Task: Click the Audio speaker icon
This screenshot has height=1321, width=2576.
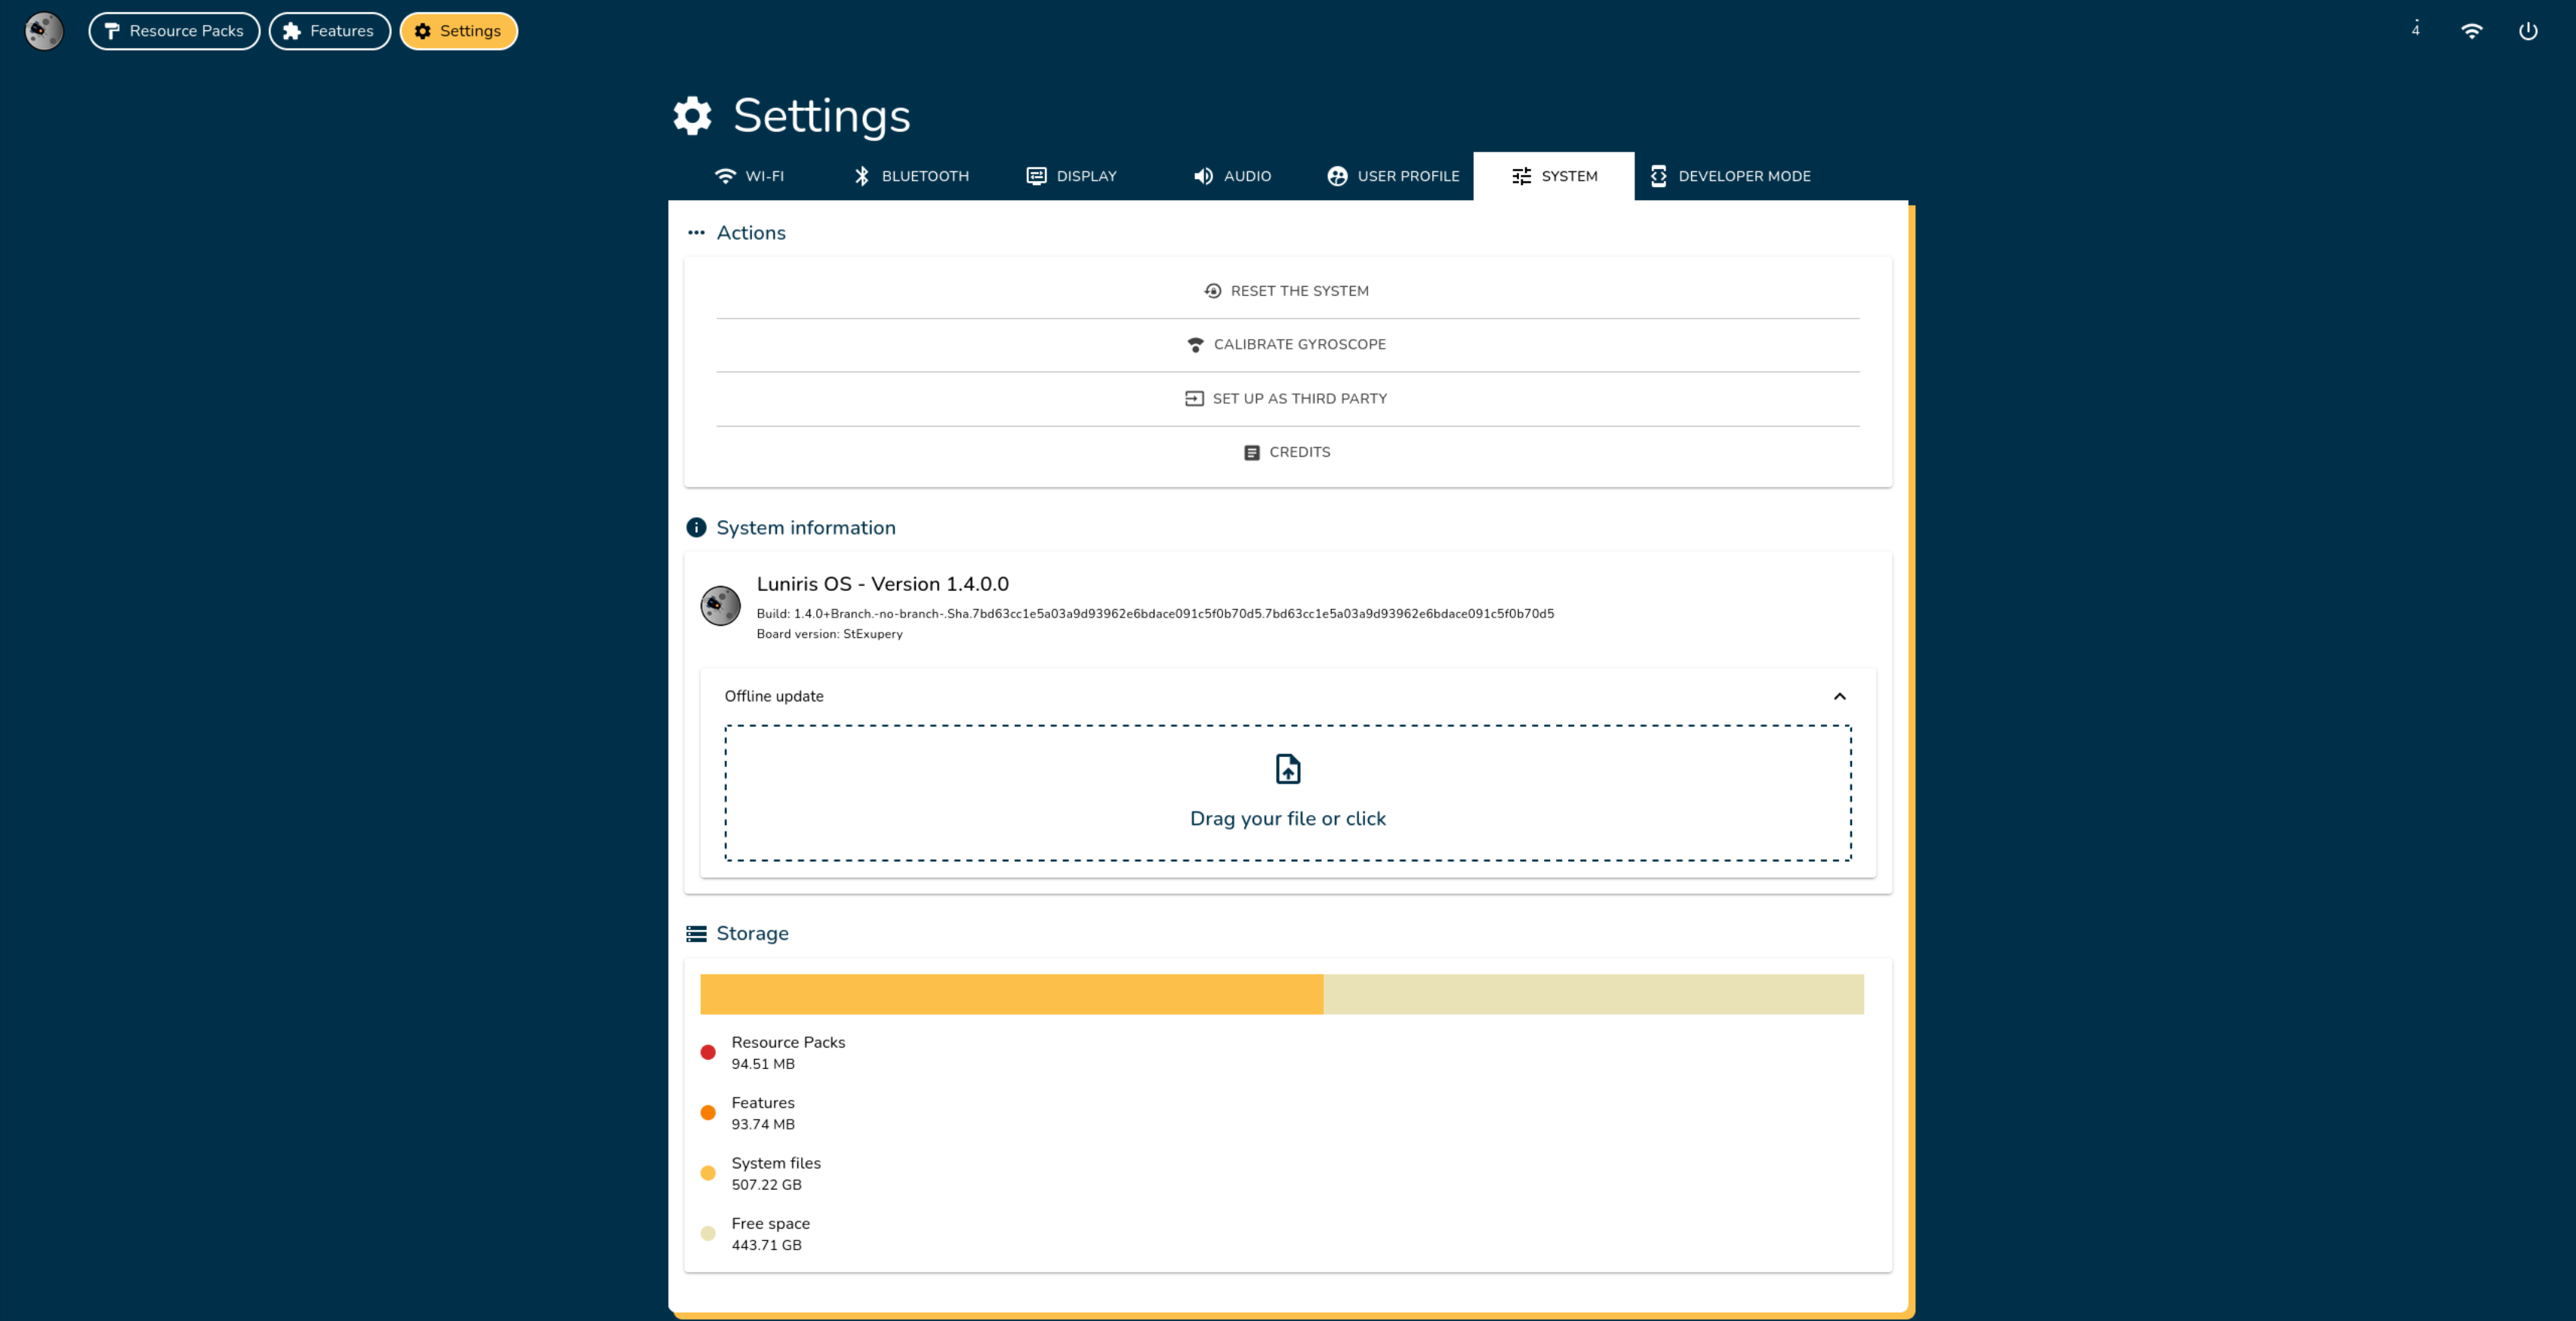Action: tap(1202, 176)
